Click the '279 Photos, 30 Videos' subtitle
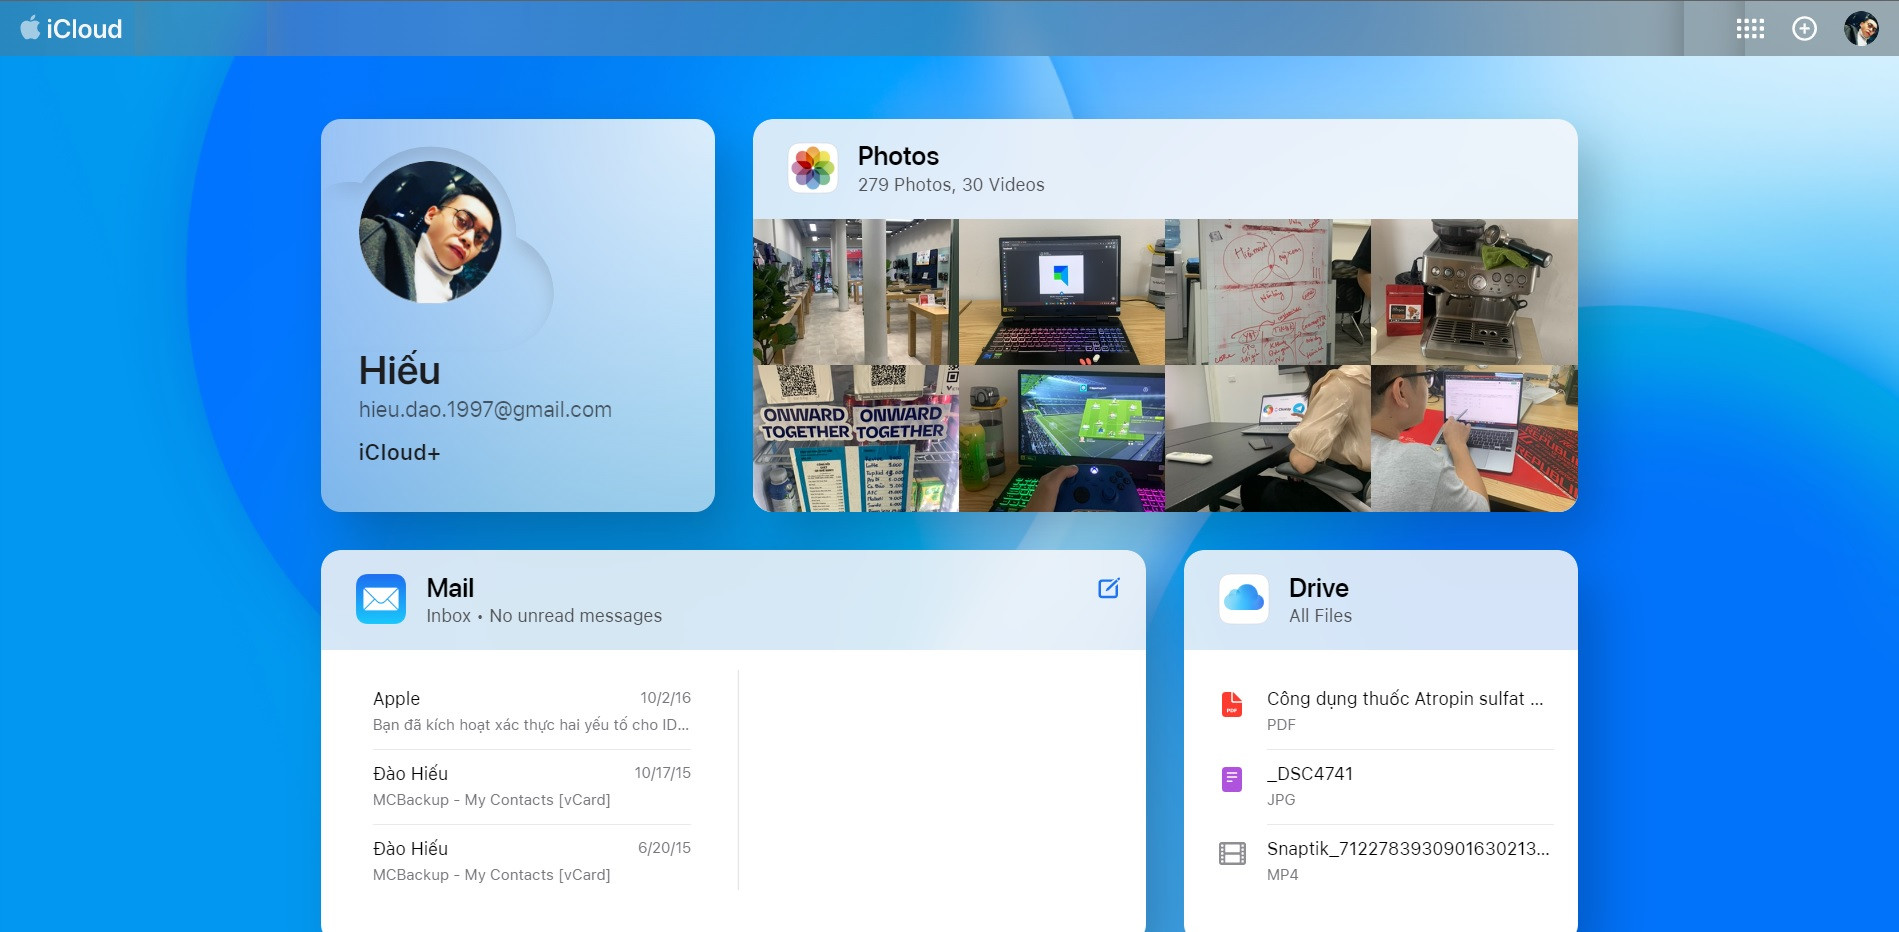This screenshot has width=1899, height=932. tap(951, 185)
